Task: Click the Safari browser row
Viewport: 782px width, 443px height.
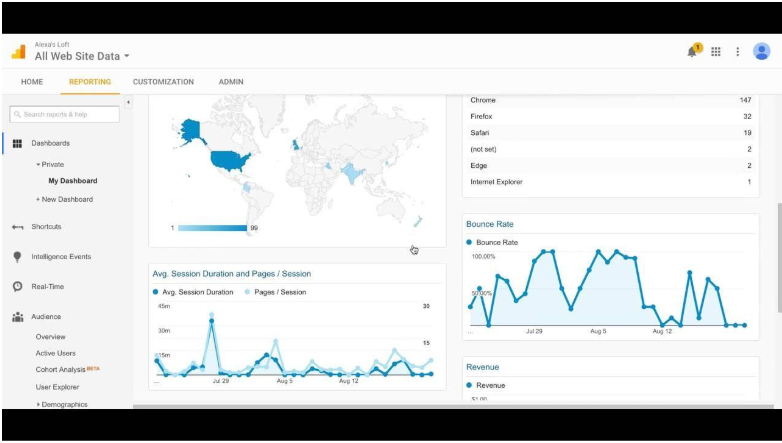Action: (610, 133)
